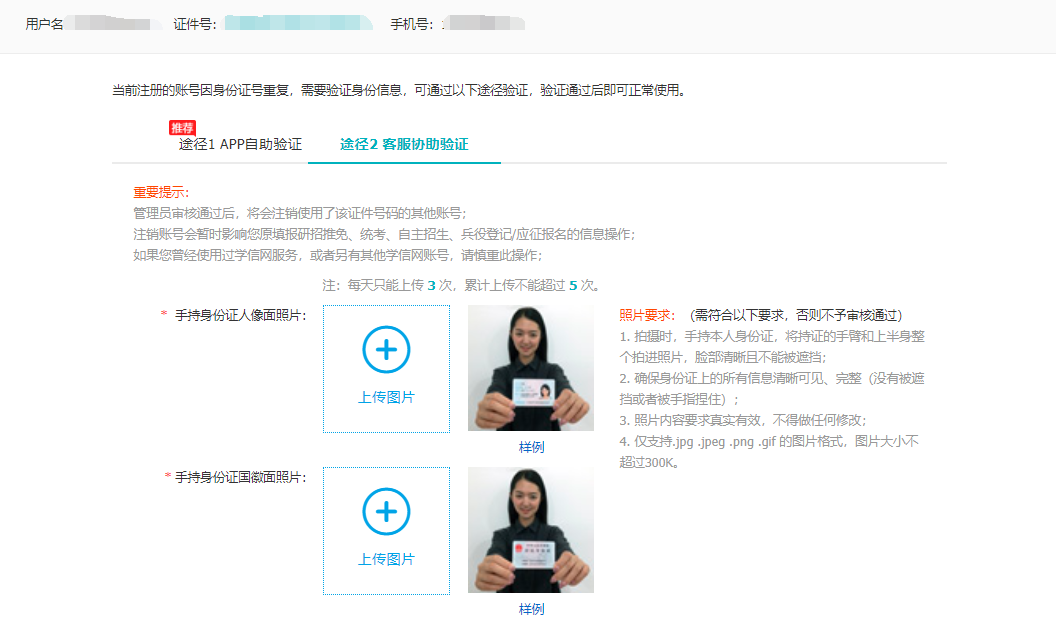
Task: Click 上传图片 text under 人像面 upload box
Action: click(386, 397)
